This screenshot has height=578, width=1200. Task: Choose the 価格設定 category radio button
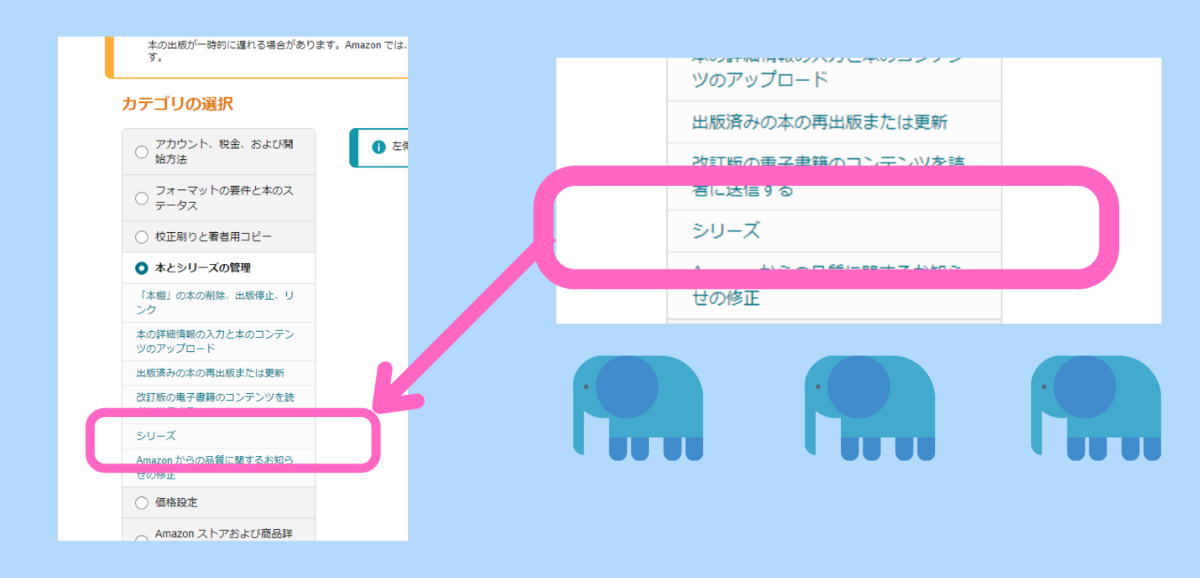tap(141, 502)
